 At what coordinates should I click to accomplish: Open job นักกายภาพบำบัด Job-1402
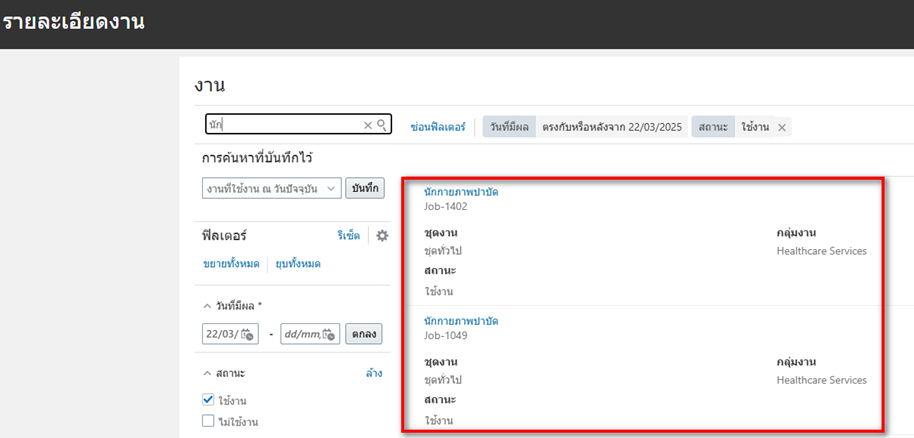461,191
